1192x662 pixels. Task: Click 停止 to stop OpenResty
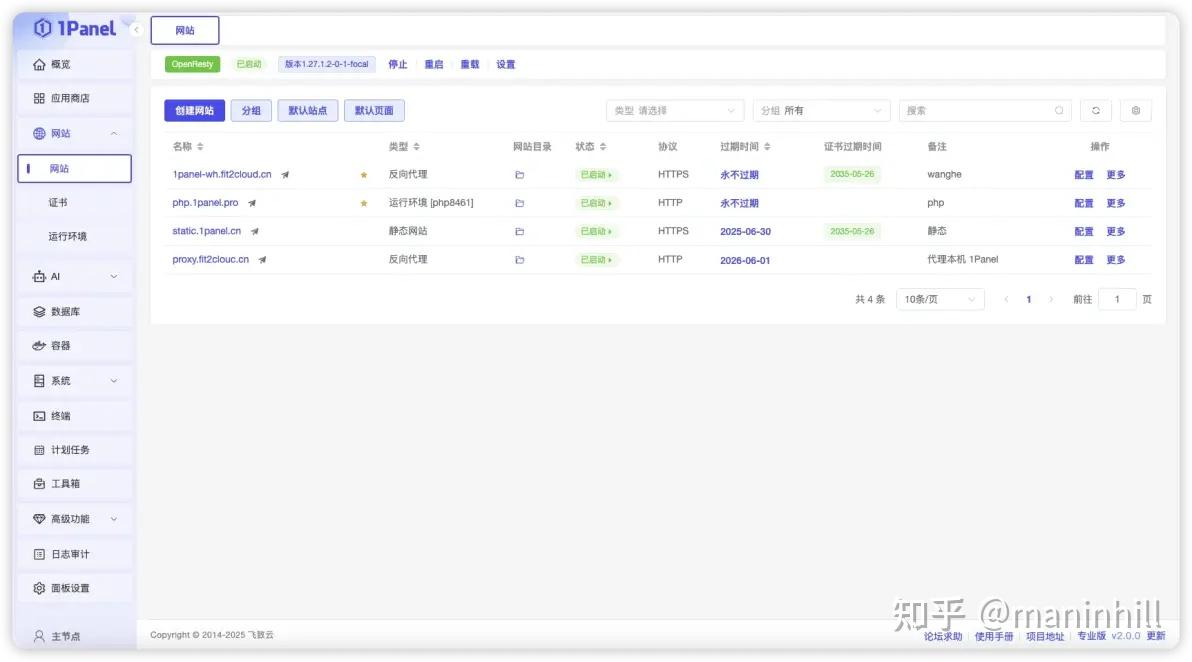[x=398, y=65]
